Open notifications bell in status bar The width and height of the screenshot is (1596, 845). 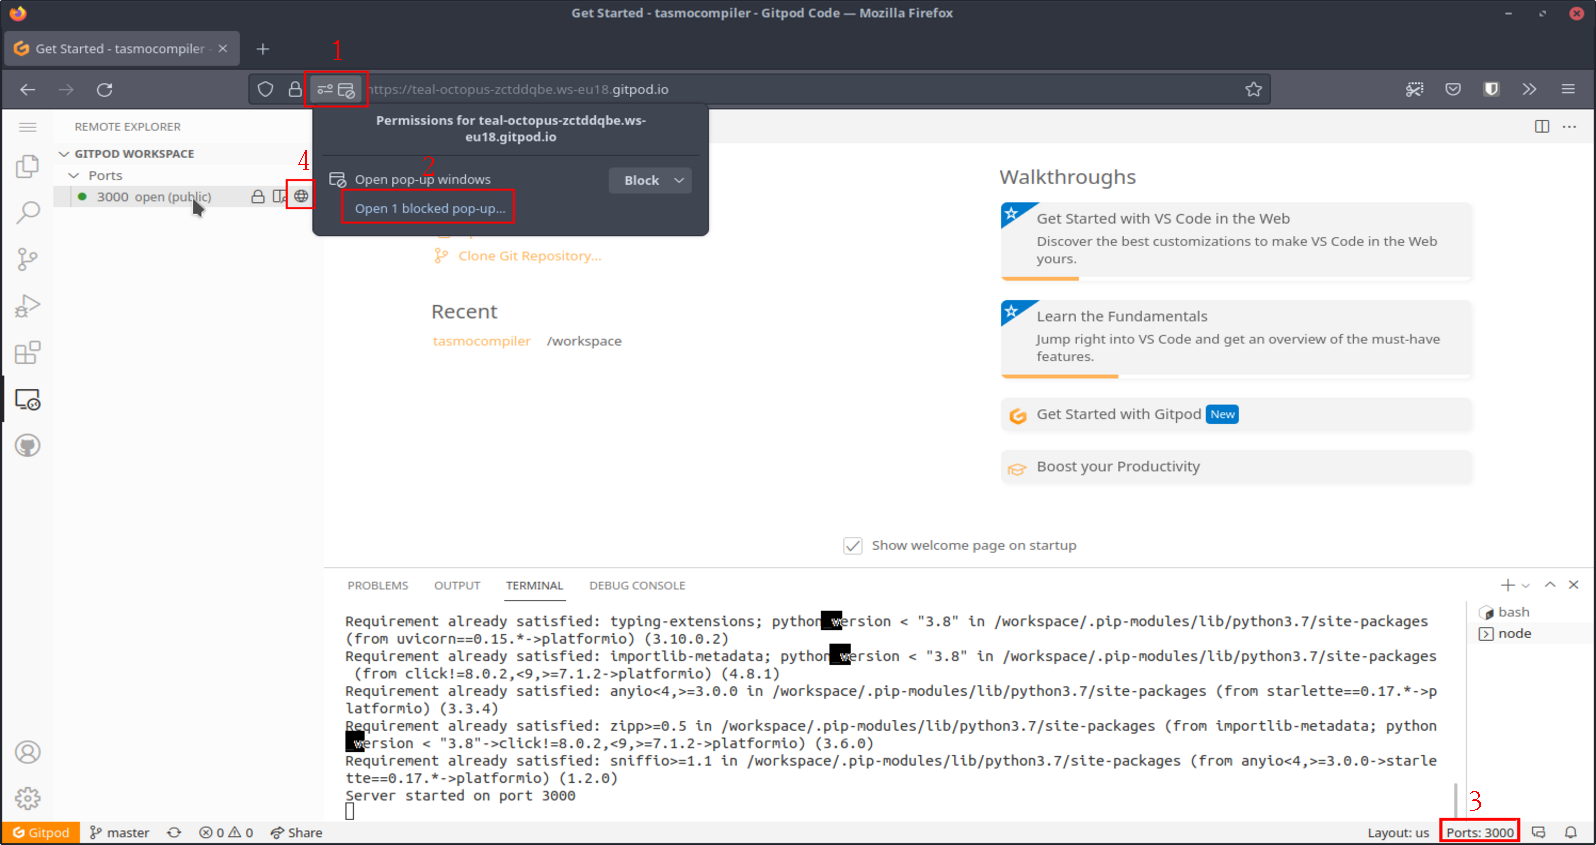tap(1571, 832)
